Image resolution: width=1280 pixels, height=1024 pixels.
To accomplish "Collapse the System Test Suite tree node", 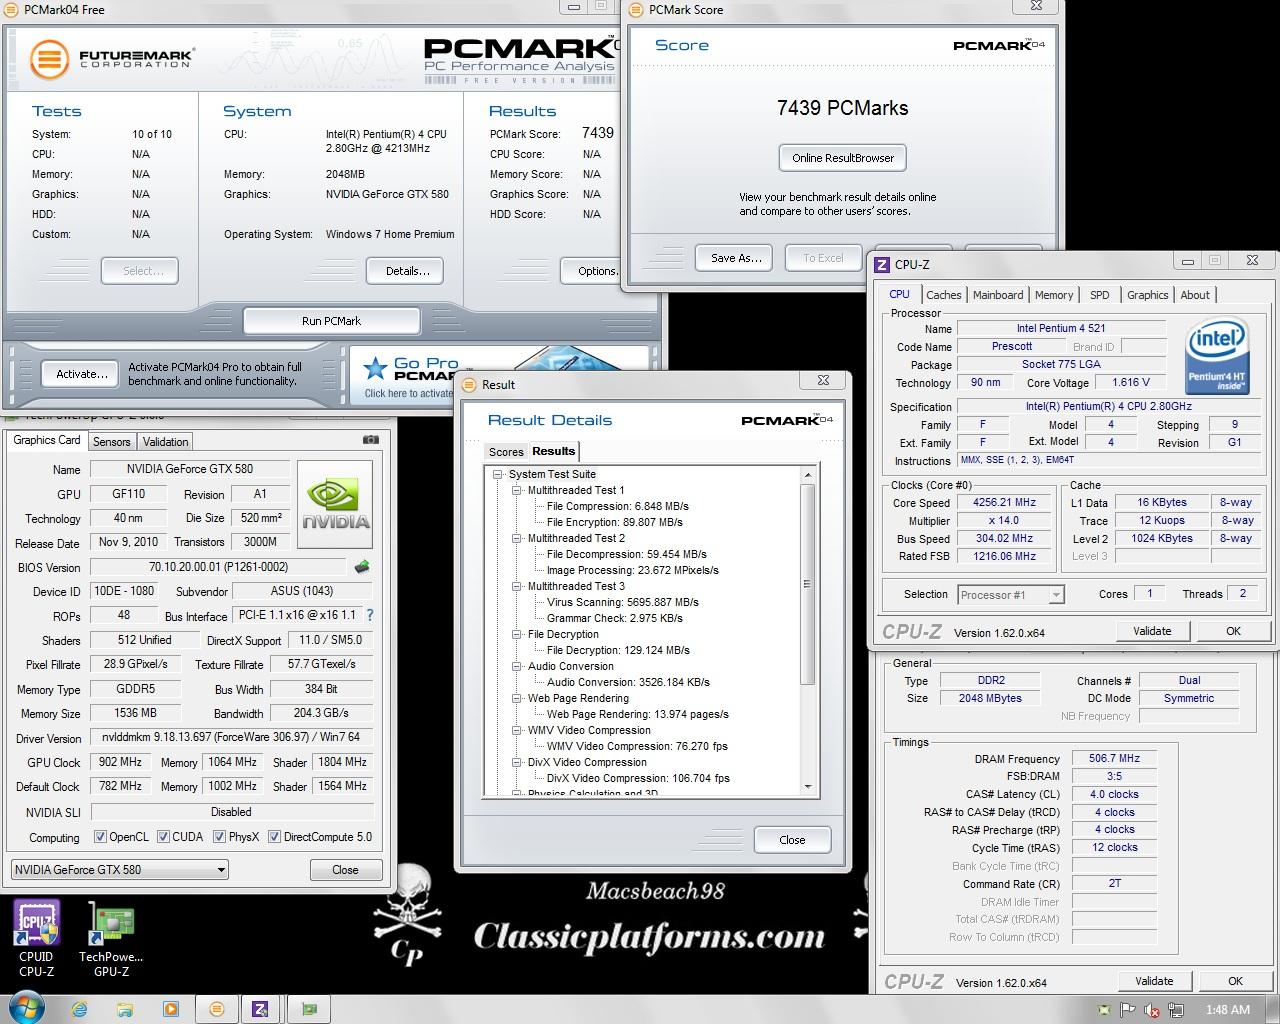I will (498, 474).
